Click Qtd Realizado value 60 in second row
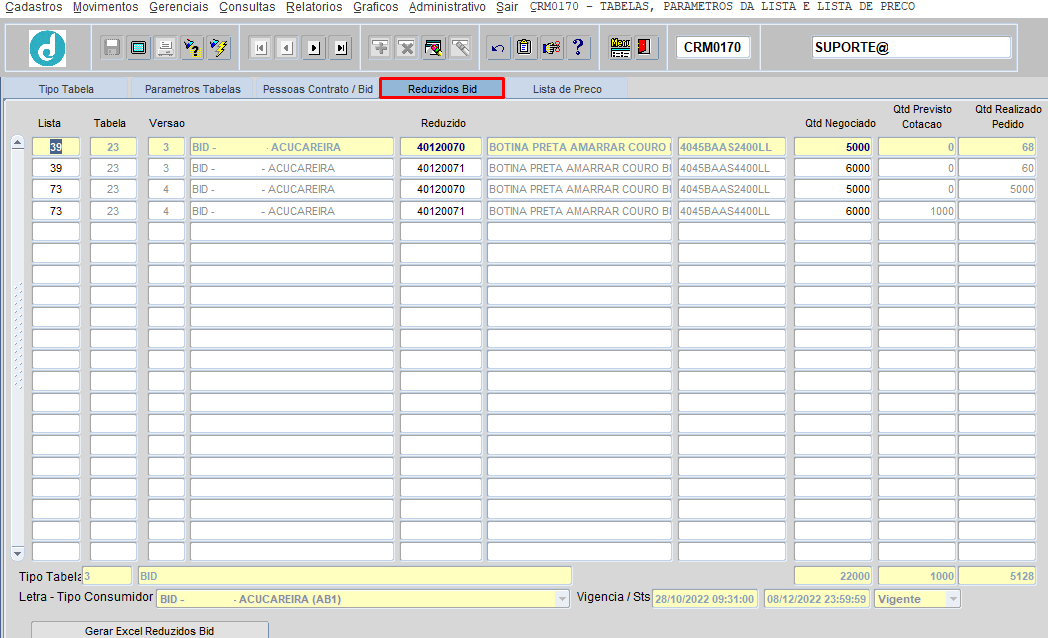1048x638 pixels. (997, 168)
